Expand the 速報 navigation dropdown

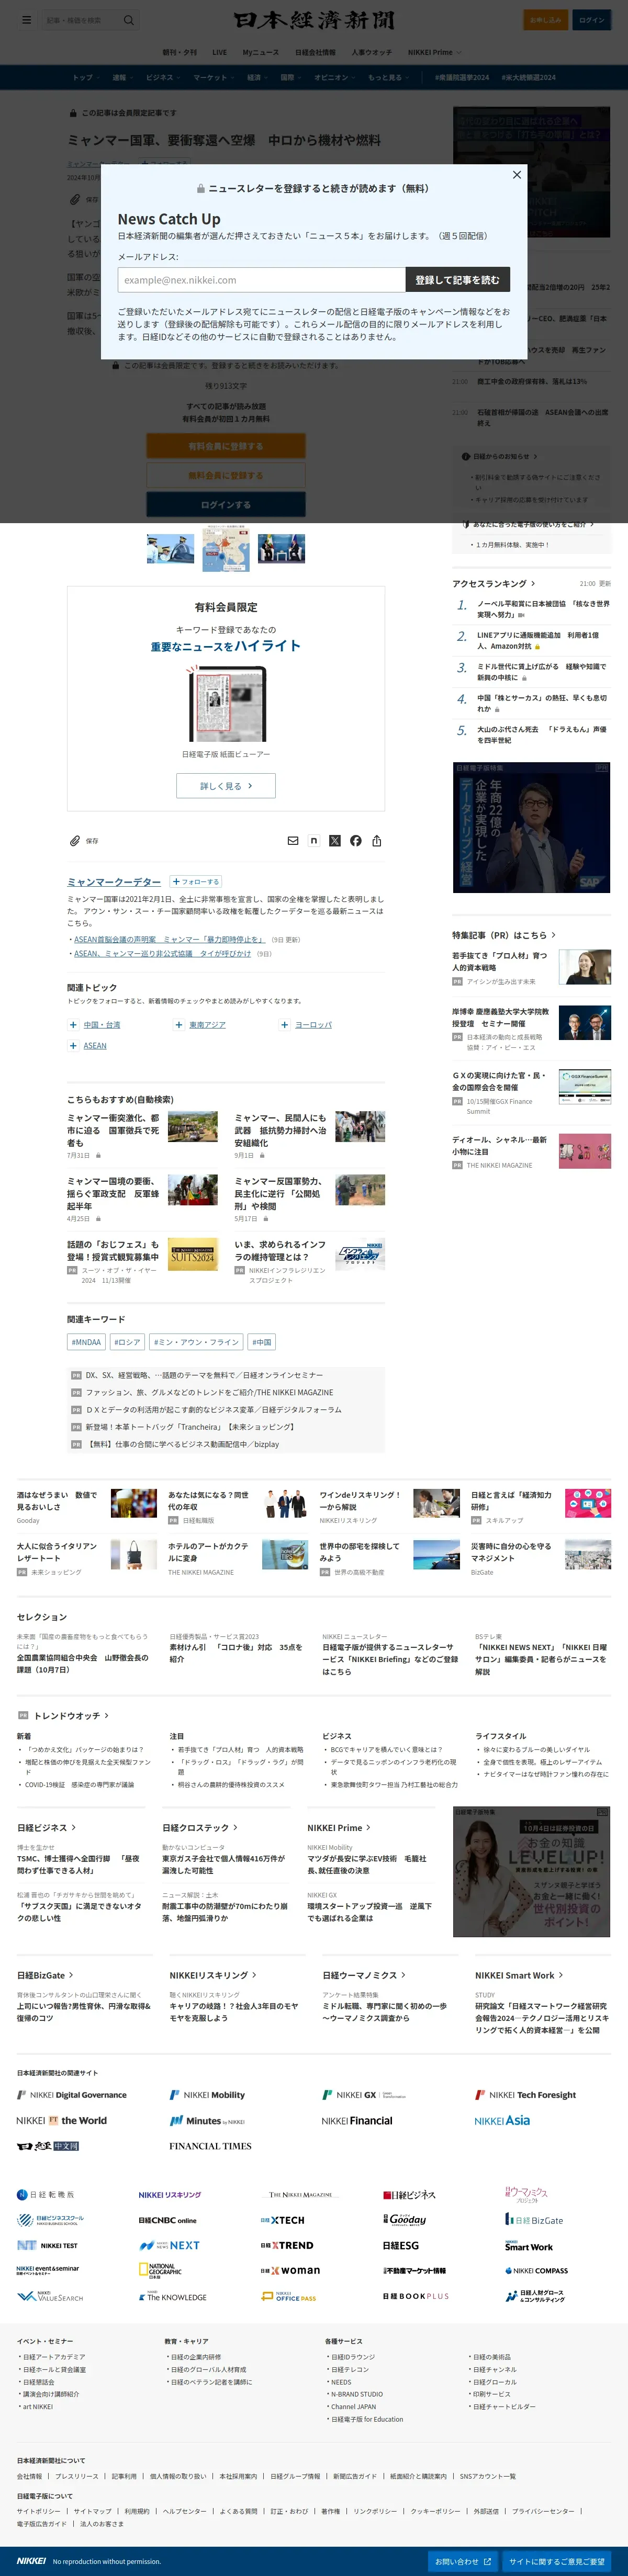(x=123, y=77)
